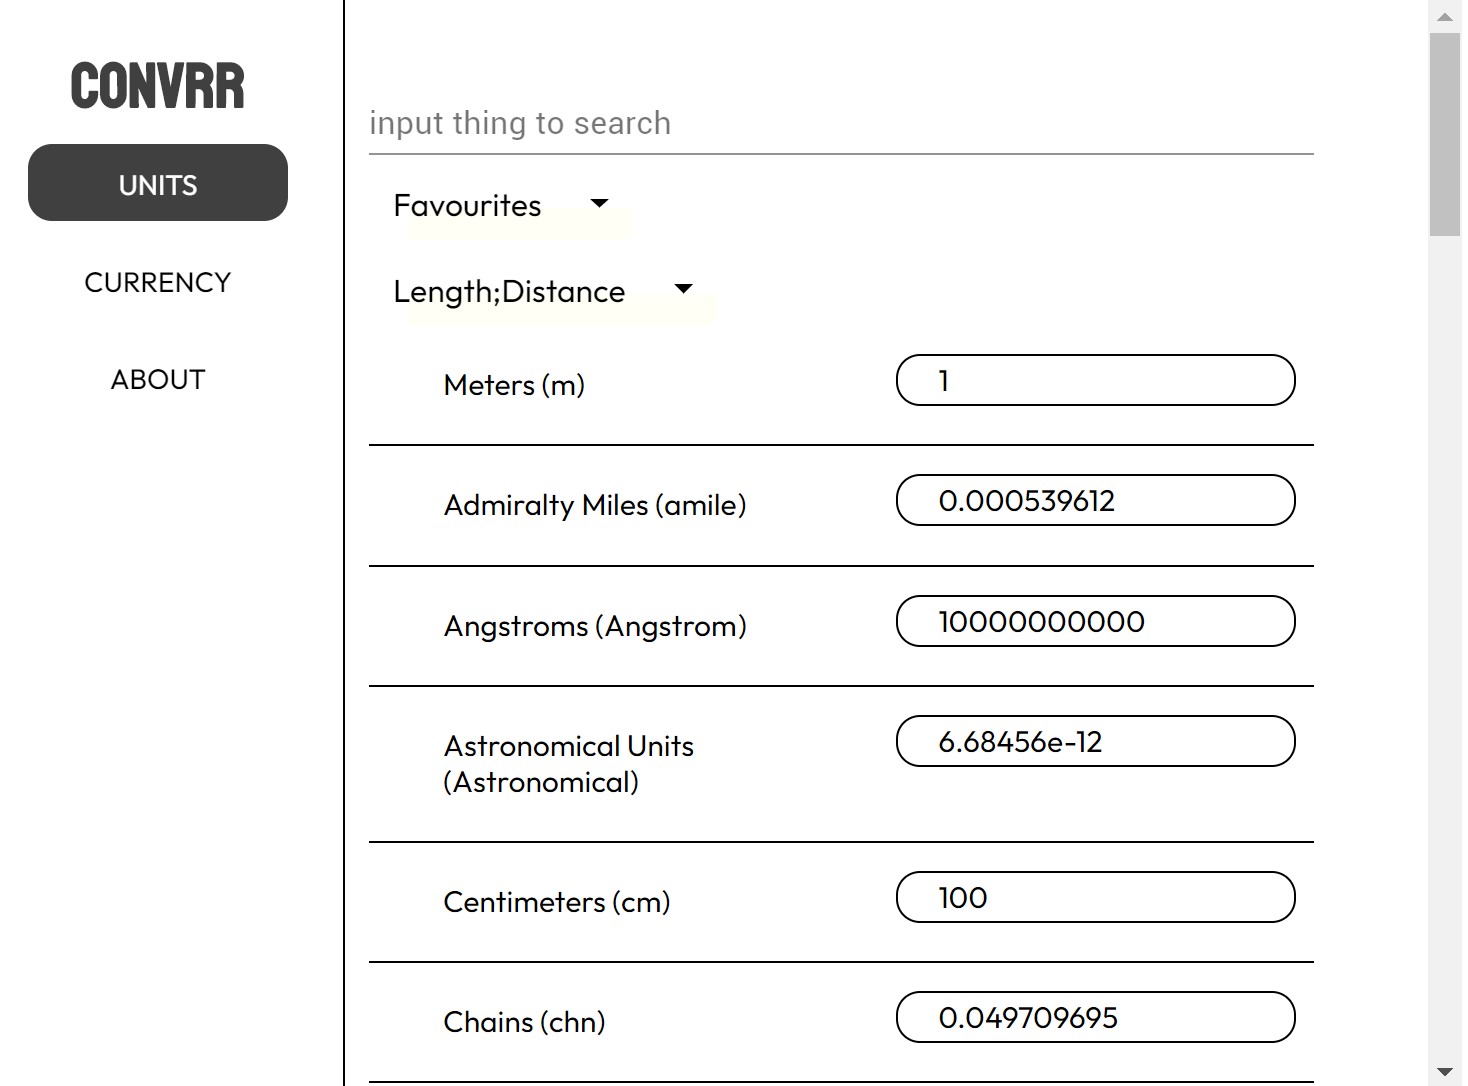Viewport: 1468px width, 1086px height.
Task: Select the UNITS navigation tab
Action: coord(158,183)
